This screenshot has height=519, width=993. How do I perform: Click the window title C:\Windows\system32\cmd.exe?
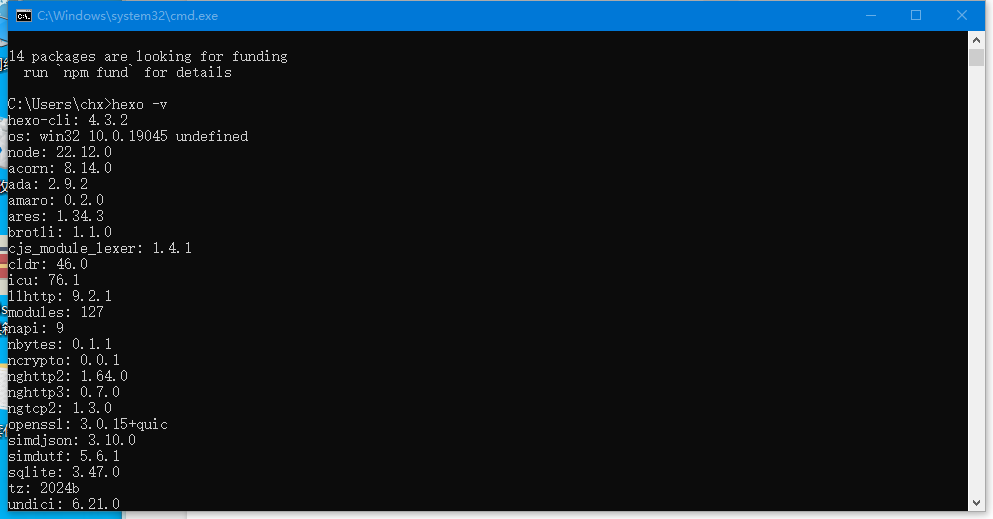[127, 16]
